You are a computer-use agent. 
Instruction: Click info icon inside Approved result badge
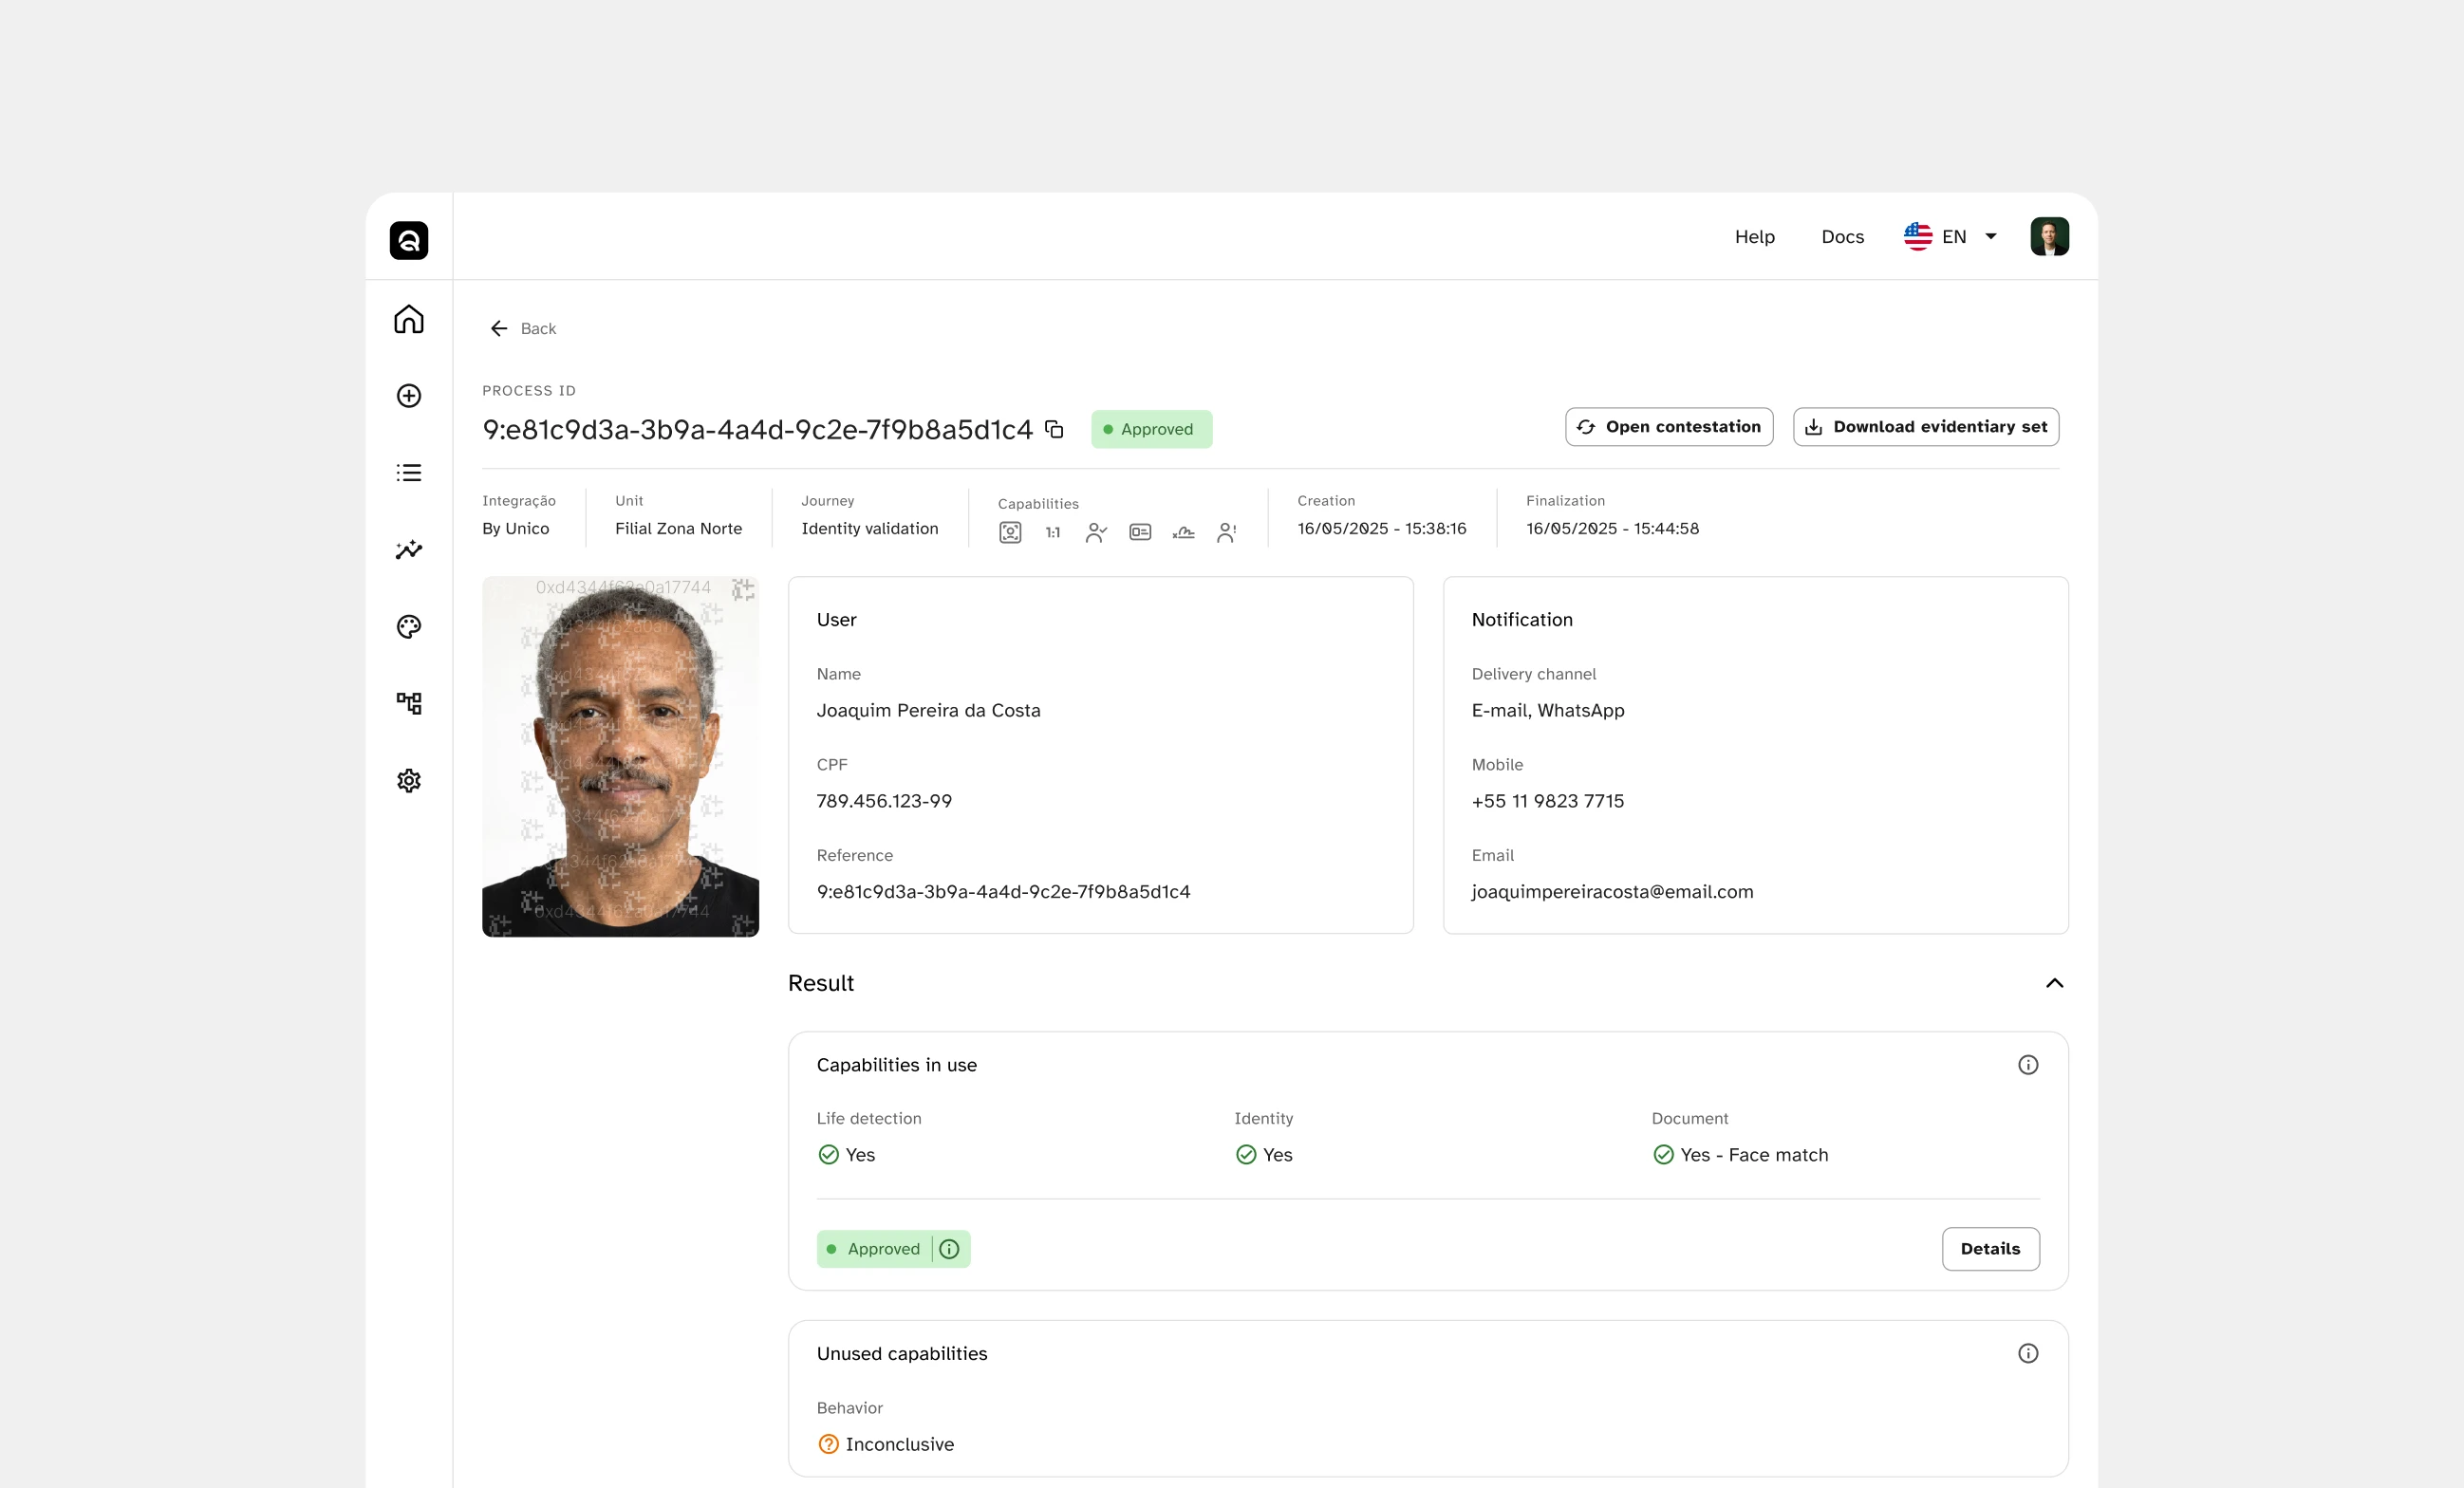[x=949, y=1249]
